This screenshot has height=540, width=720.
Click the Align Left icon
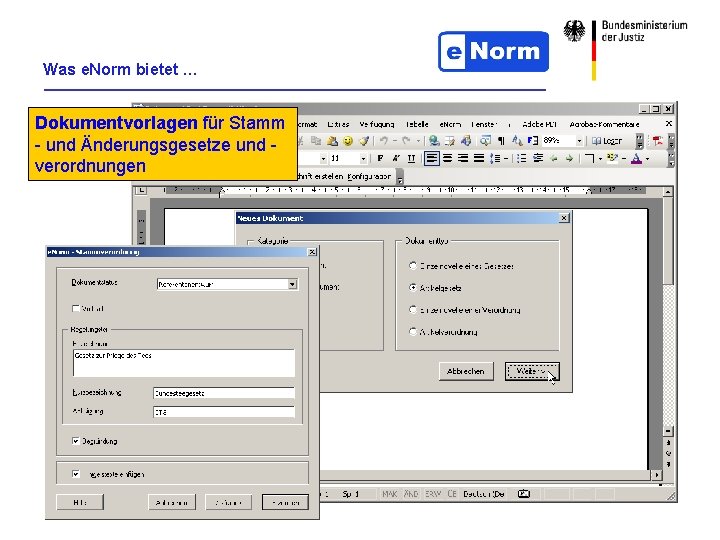[431, 158]
